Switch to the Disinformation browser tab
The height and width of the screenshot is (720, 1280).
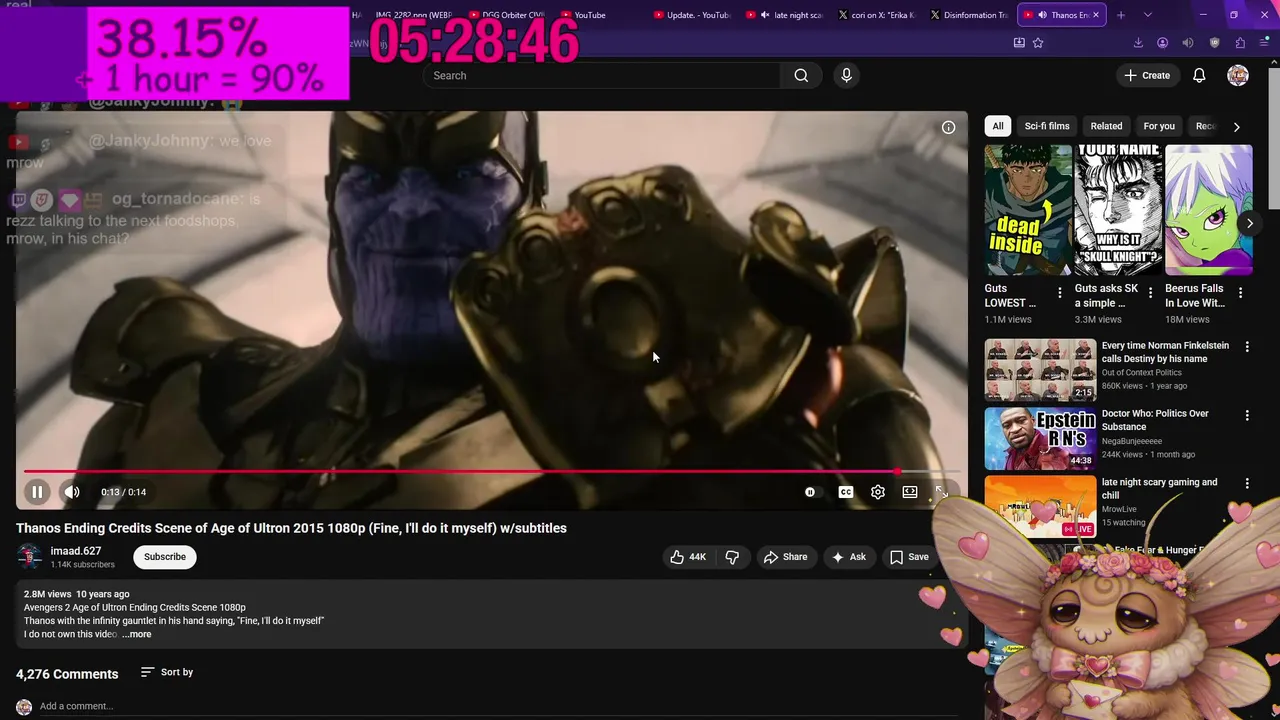click(968, 15)
